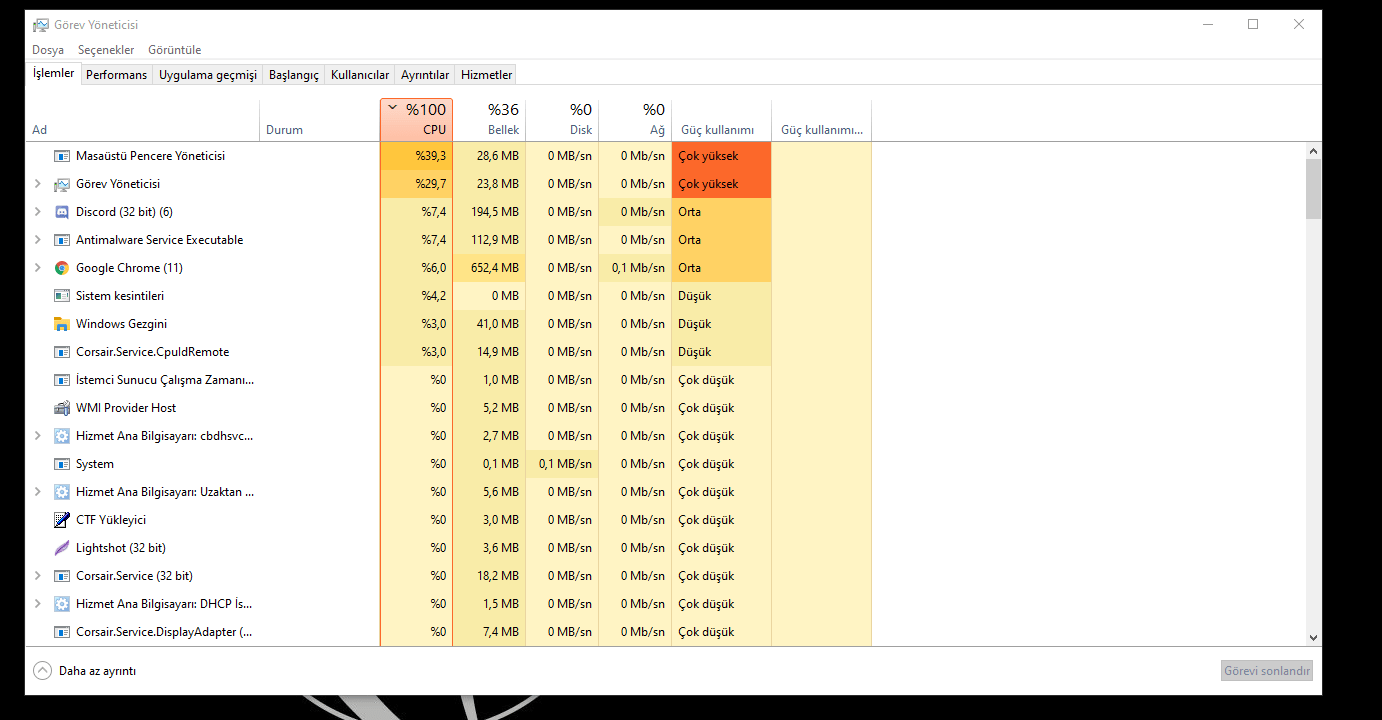The image size is (1382, 720).
Task: Expand Hizmet Ana Bilgisayarı: cbdhsvc group
Action: [x=38, y=436]
